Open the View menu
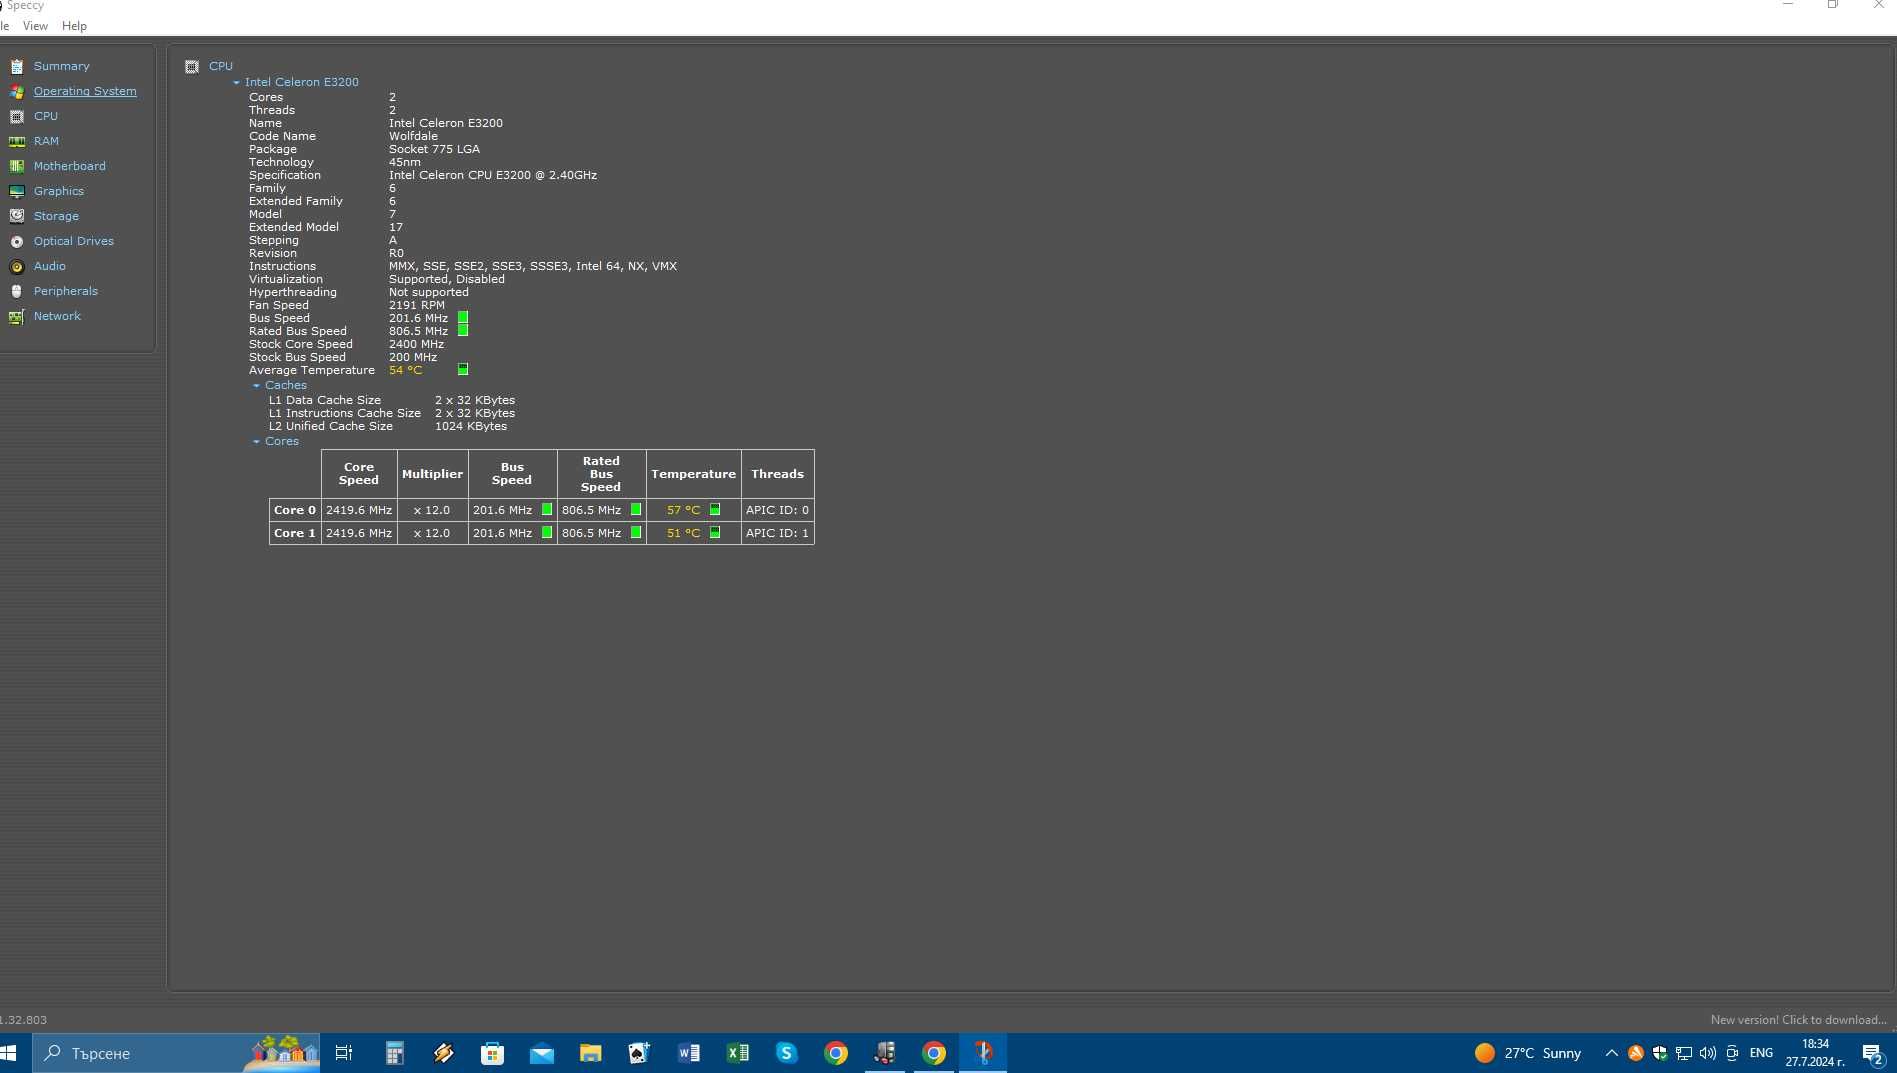 35,26
